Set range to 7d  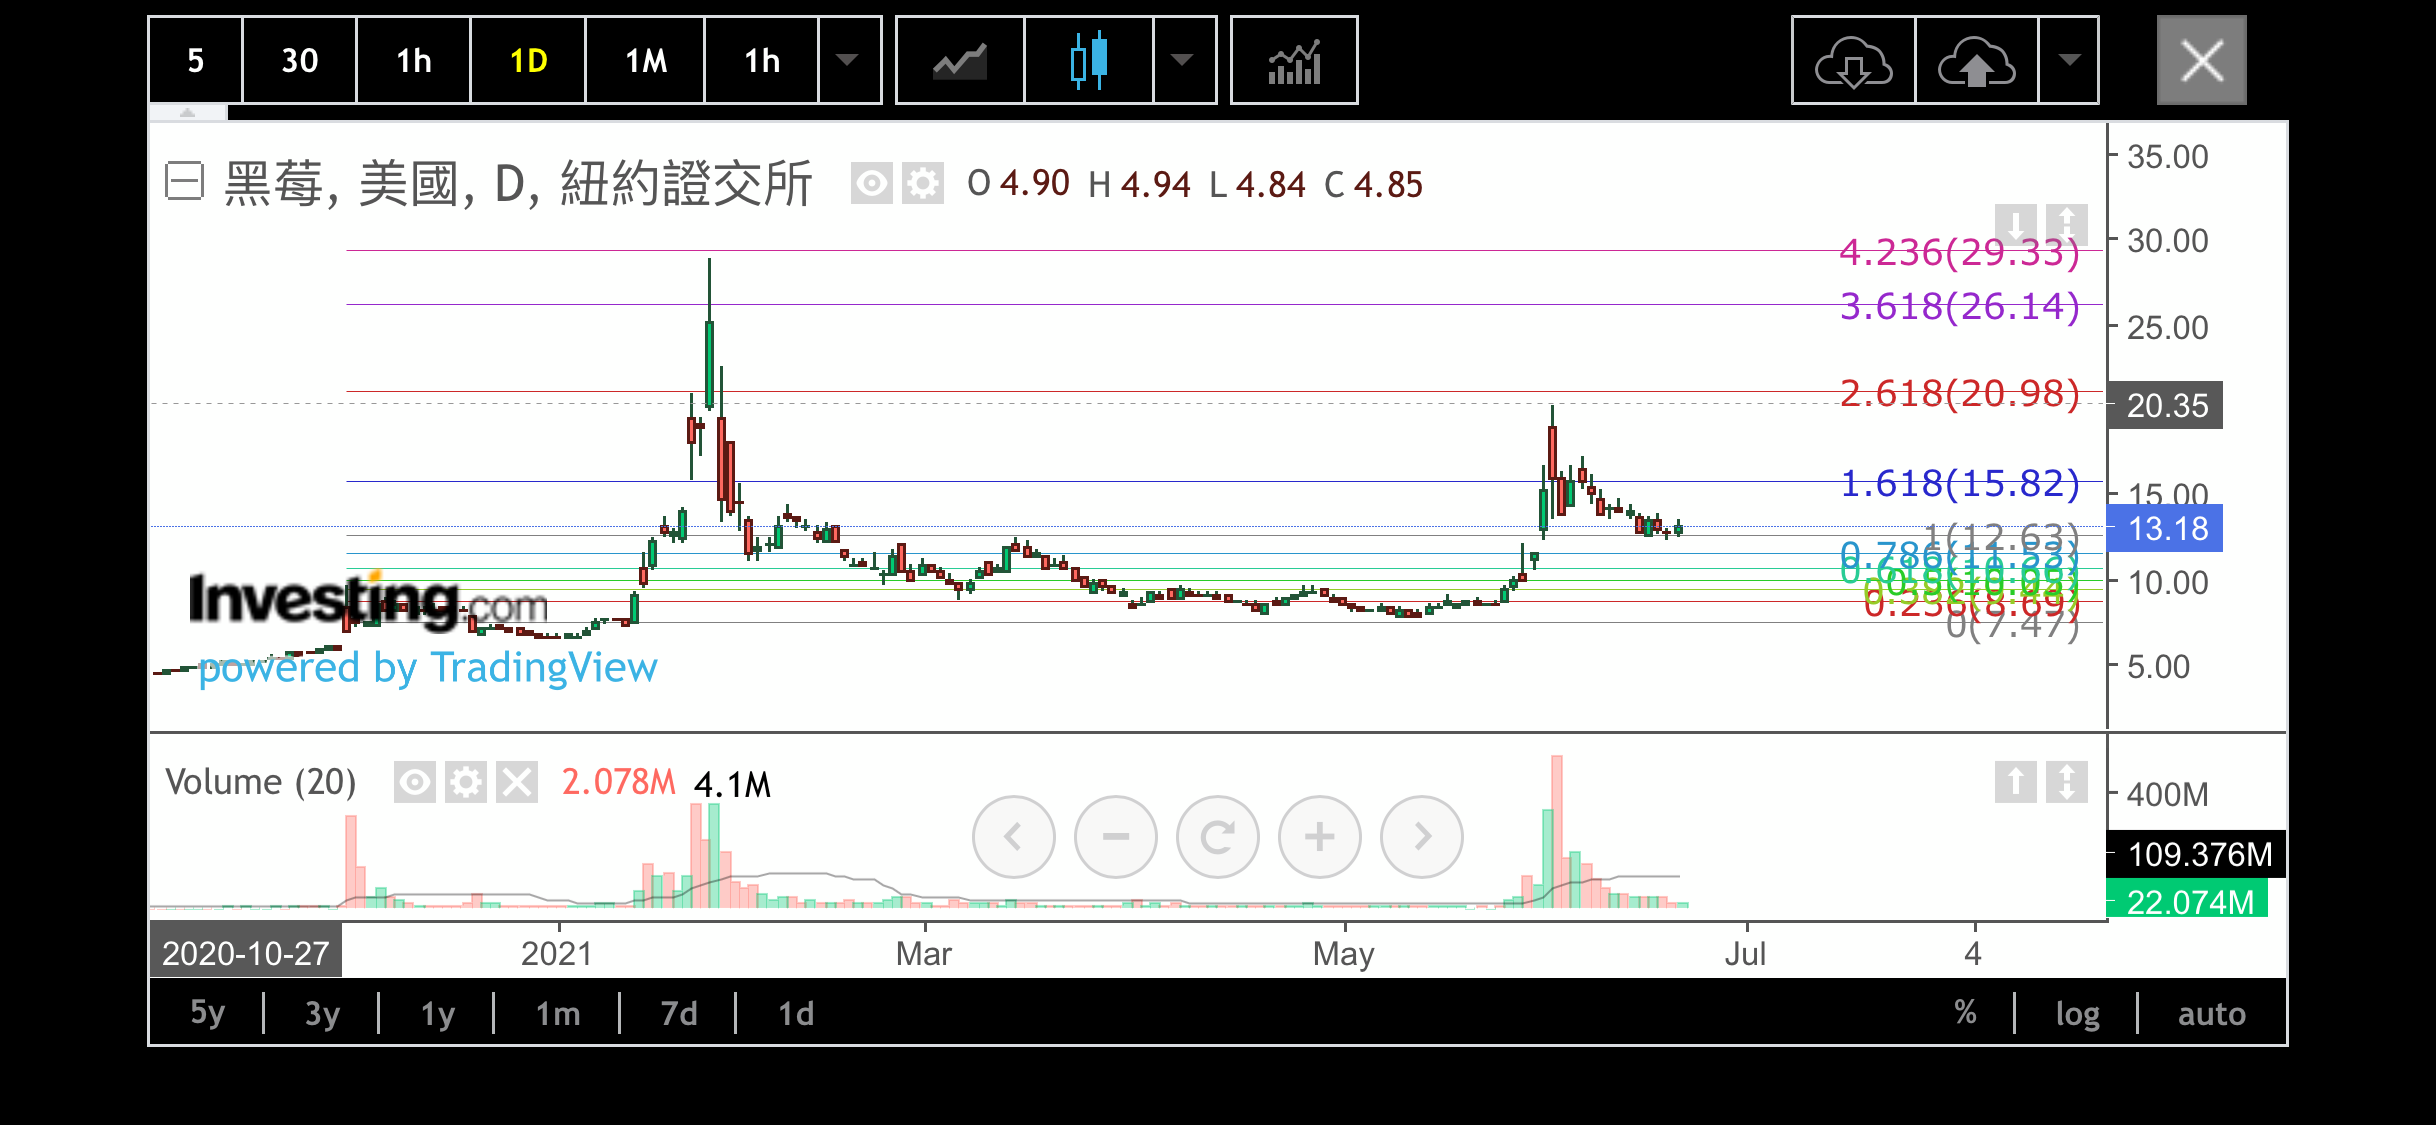pyautogui.click(x=679, y=1013)
